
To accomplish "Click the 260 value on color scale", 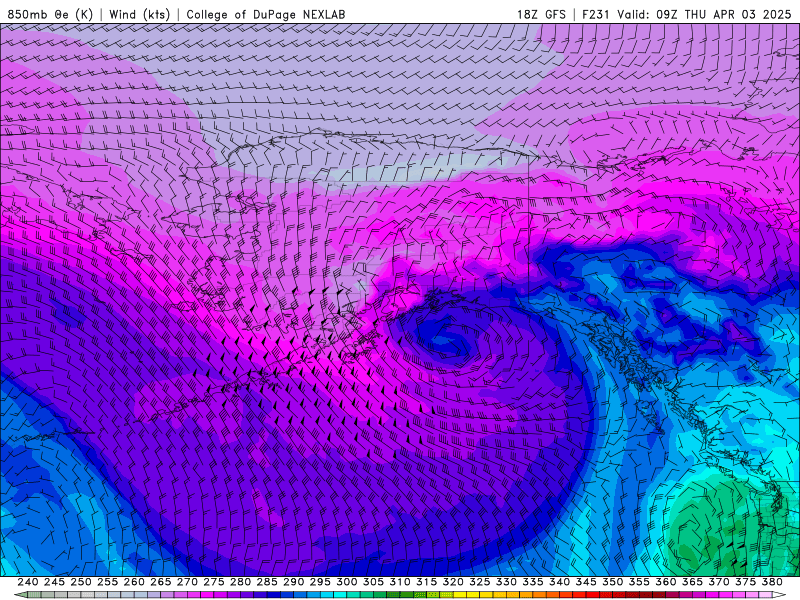I will click(x=134, y=582).
